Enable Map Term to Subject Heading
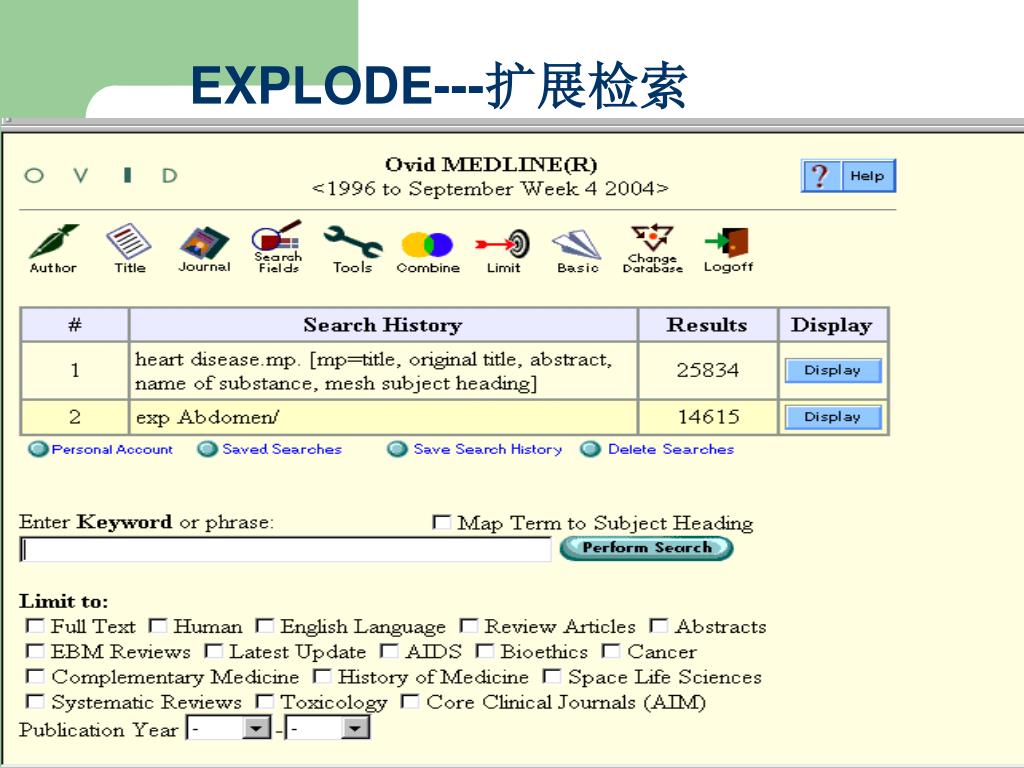The width and height of the screenshot is (1024, 768). (441, 522)
